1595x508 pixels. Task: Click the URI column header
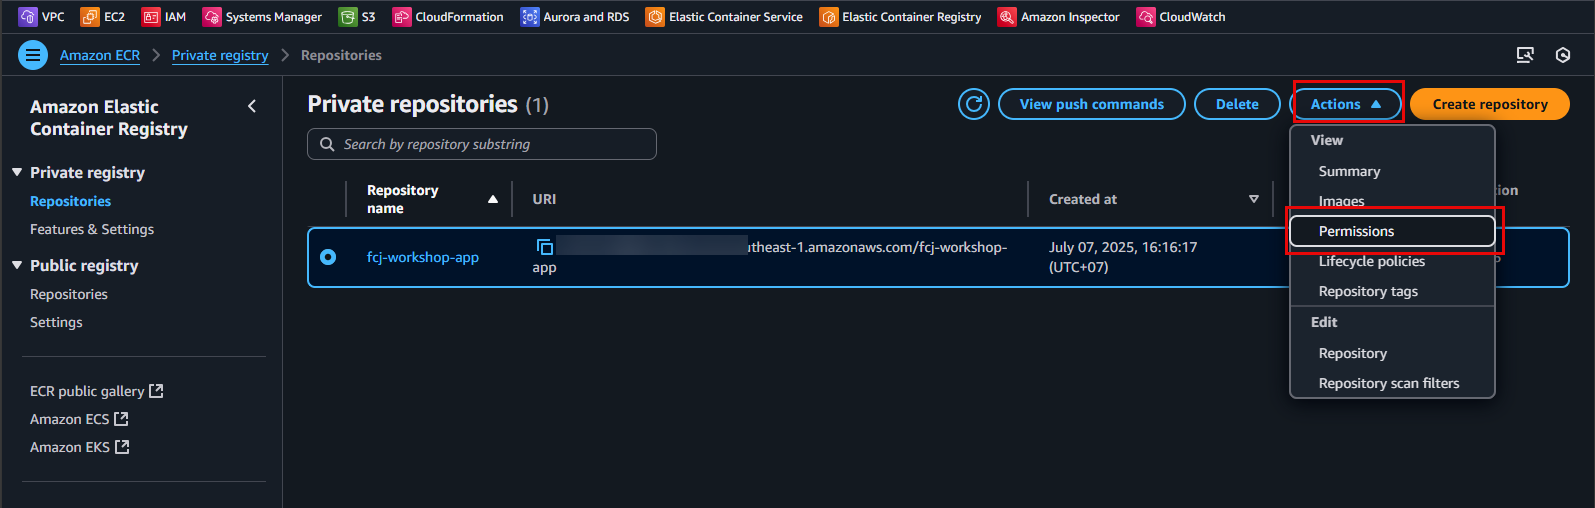pyautogui.click(x=544, y=199)
